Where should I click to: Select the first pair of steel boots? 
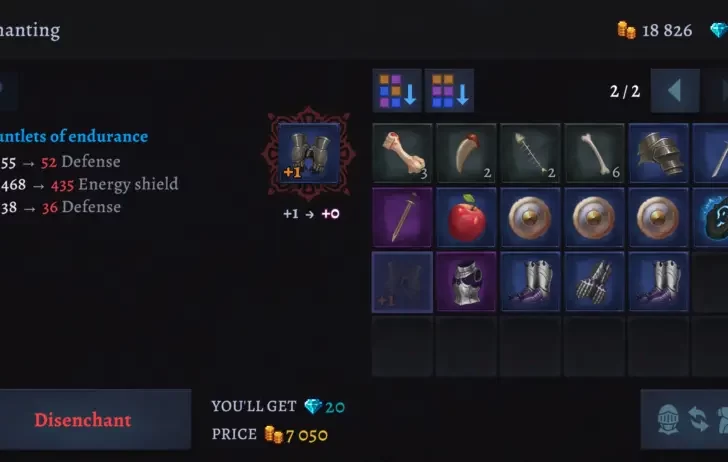530,282
